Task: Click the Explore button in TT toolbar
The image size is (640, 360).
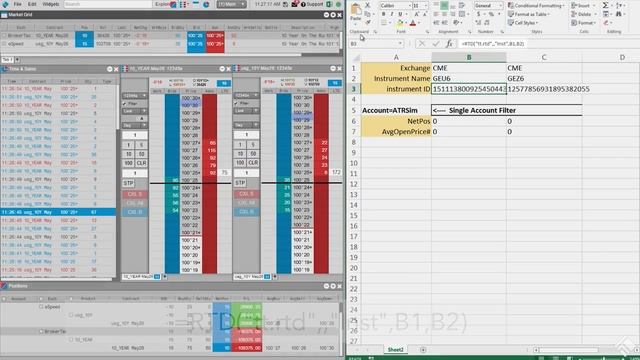Action: click(x=162, y=4)
